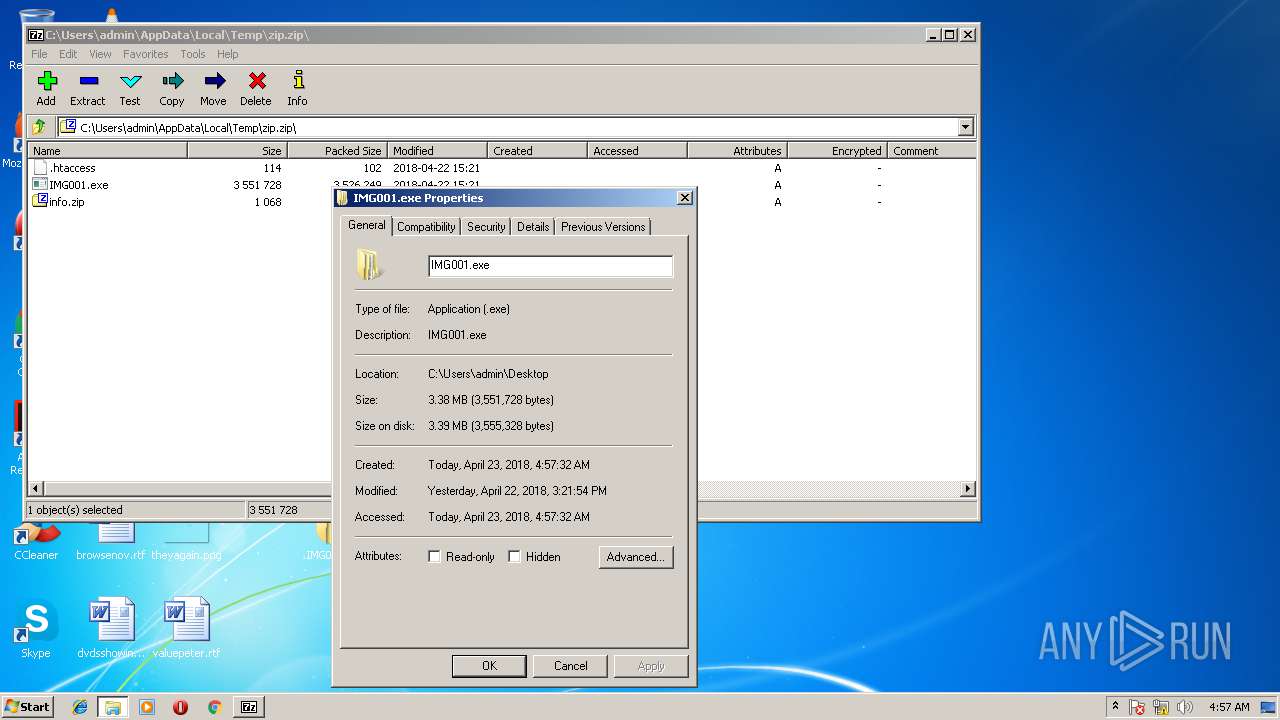Open the Edit menu
The width and height of the screenshot is (1280, 720).
[68, 54]
